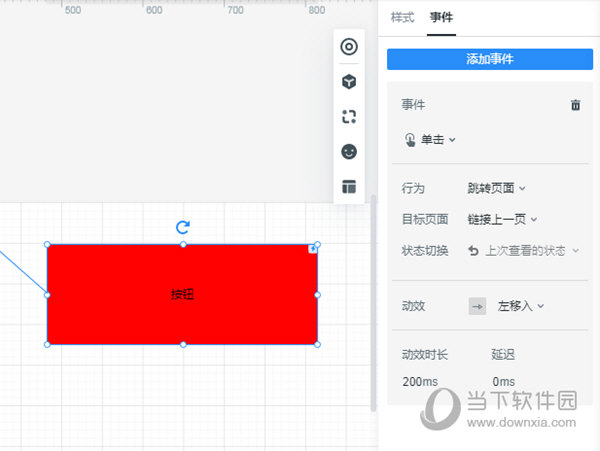This screenshot has width=600, height=451.
Task: Click the 0ms delay field
Action: [x=503, y=381]
